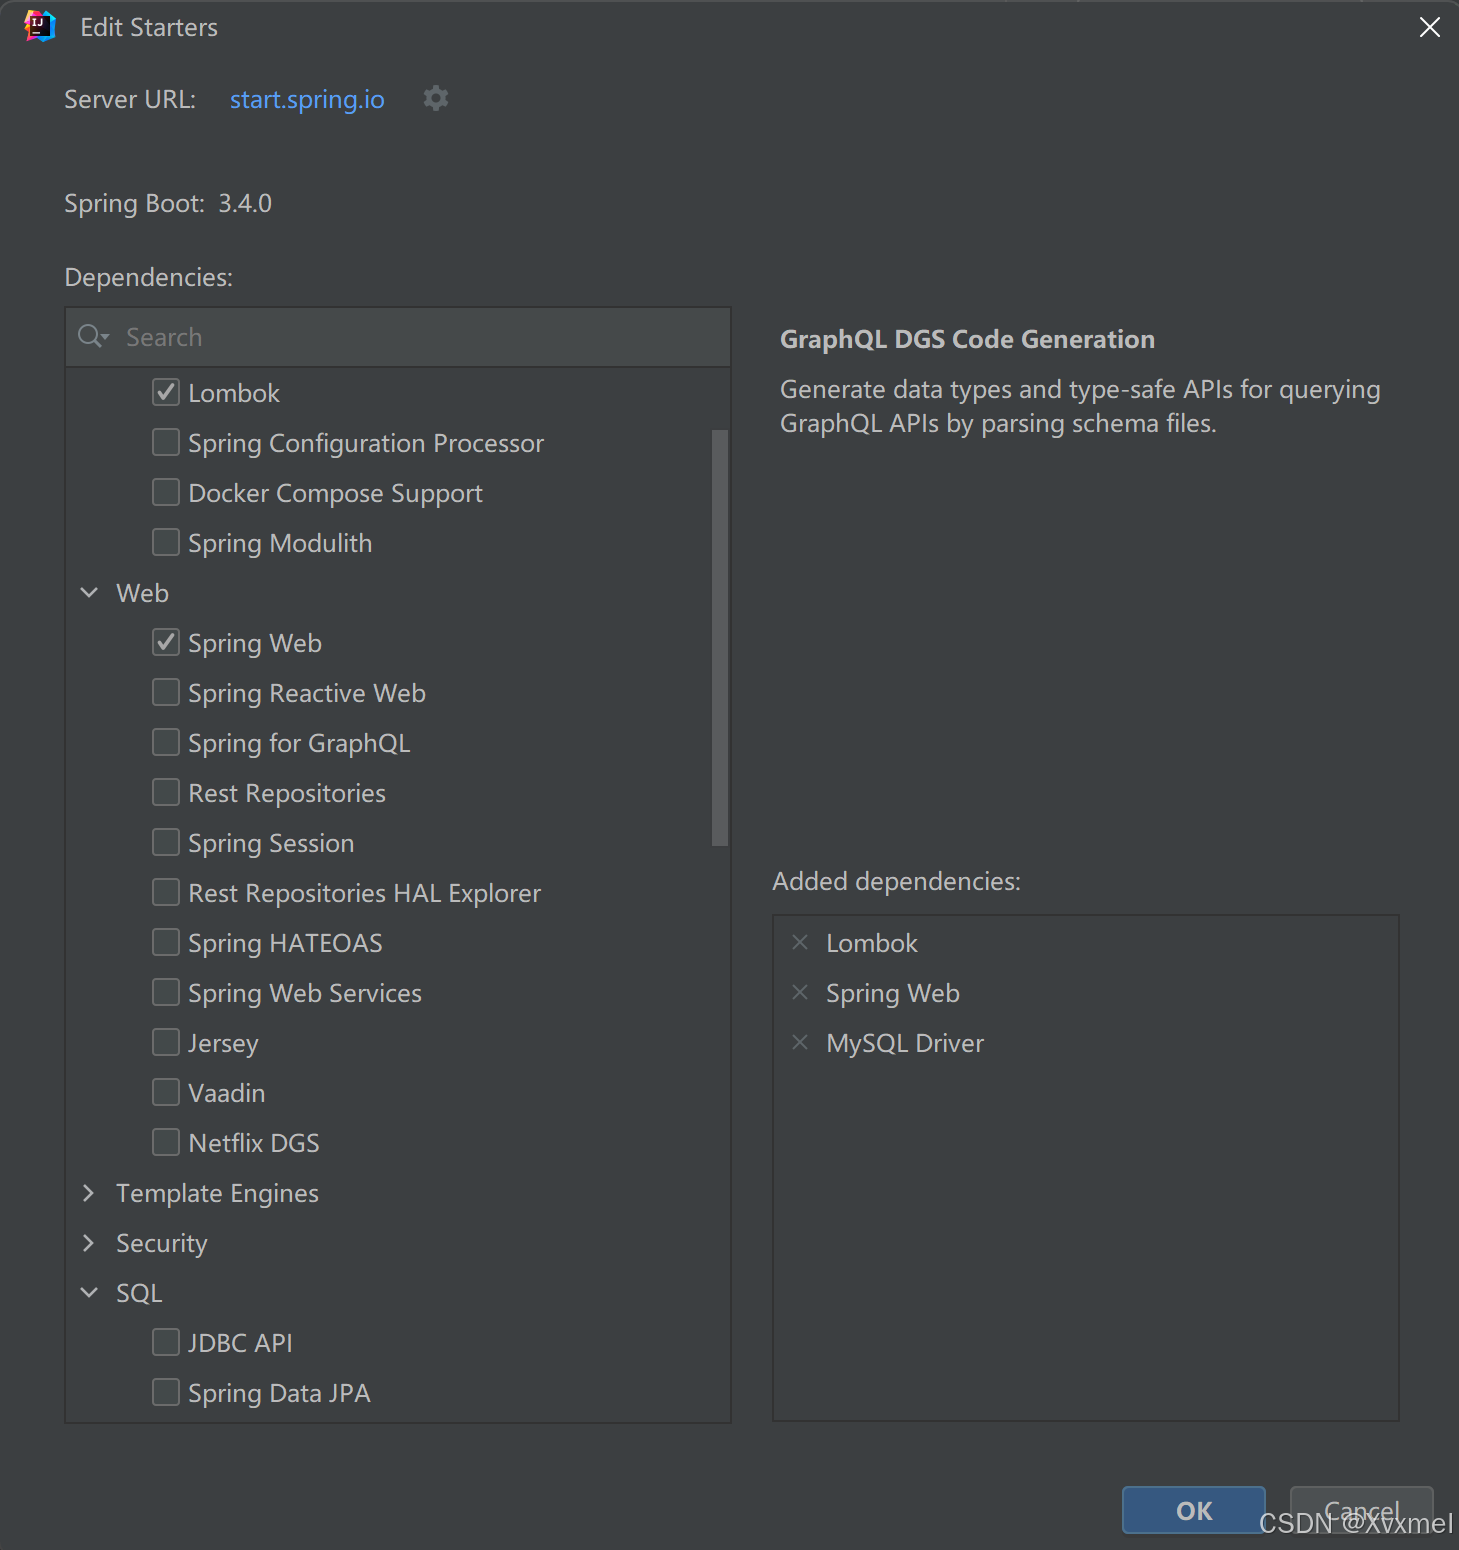Collapse the SQL category
This screenshot has height=1550, width=1459.
(89, 1292)
